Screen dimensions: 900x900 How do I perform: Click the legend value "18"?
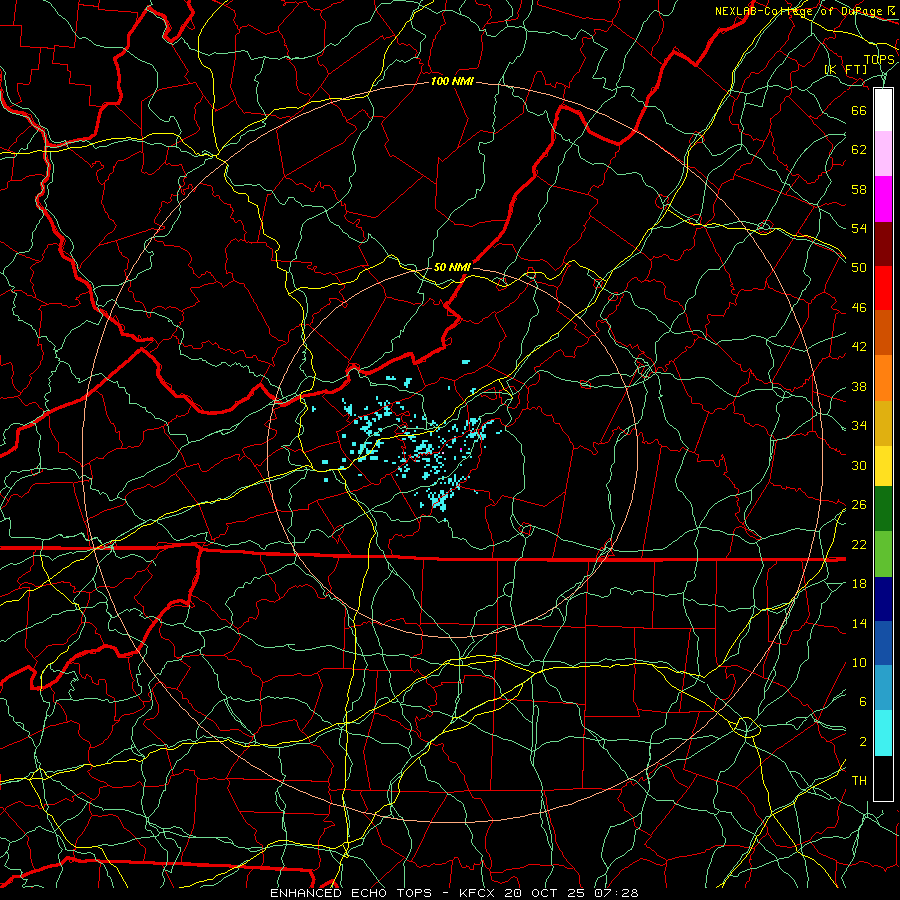coord(859,584)
